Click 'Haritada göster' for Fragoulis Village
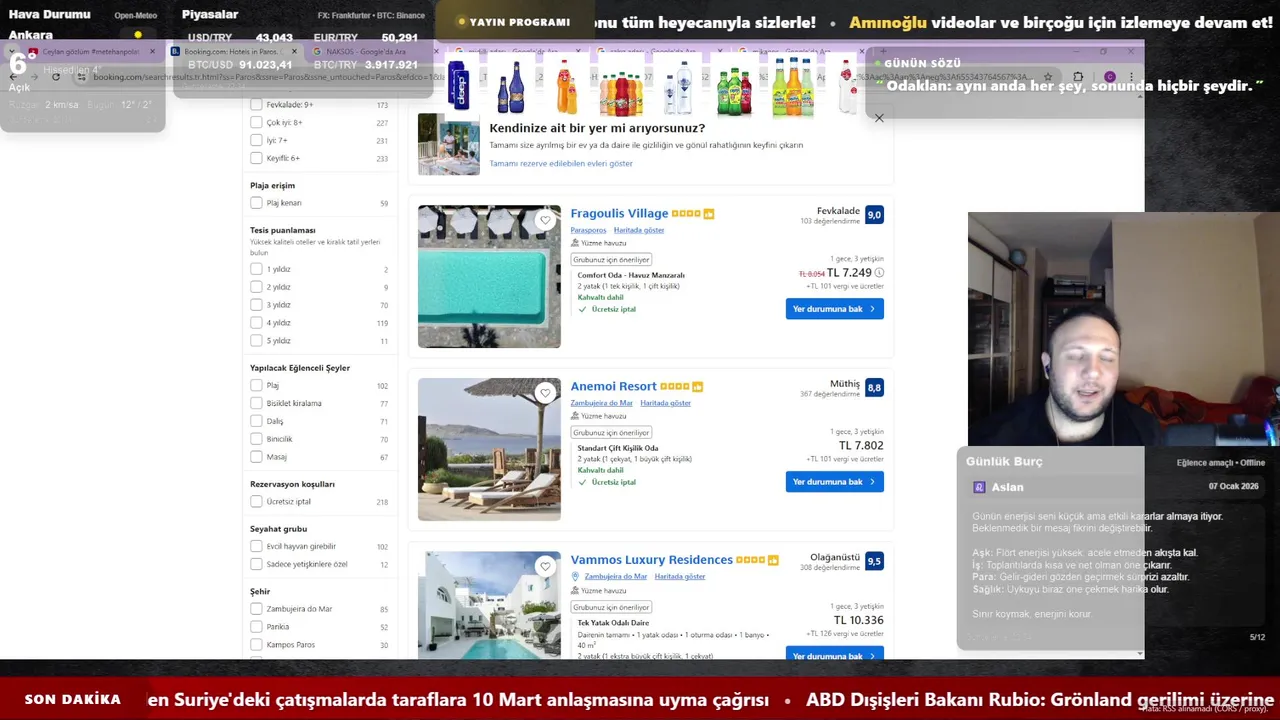The height and width of the screenshot is (720, 1280). (638, 230)
